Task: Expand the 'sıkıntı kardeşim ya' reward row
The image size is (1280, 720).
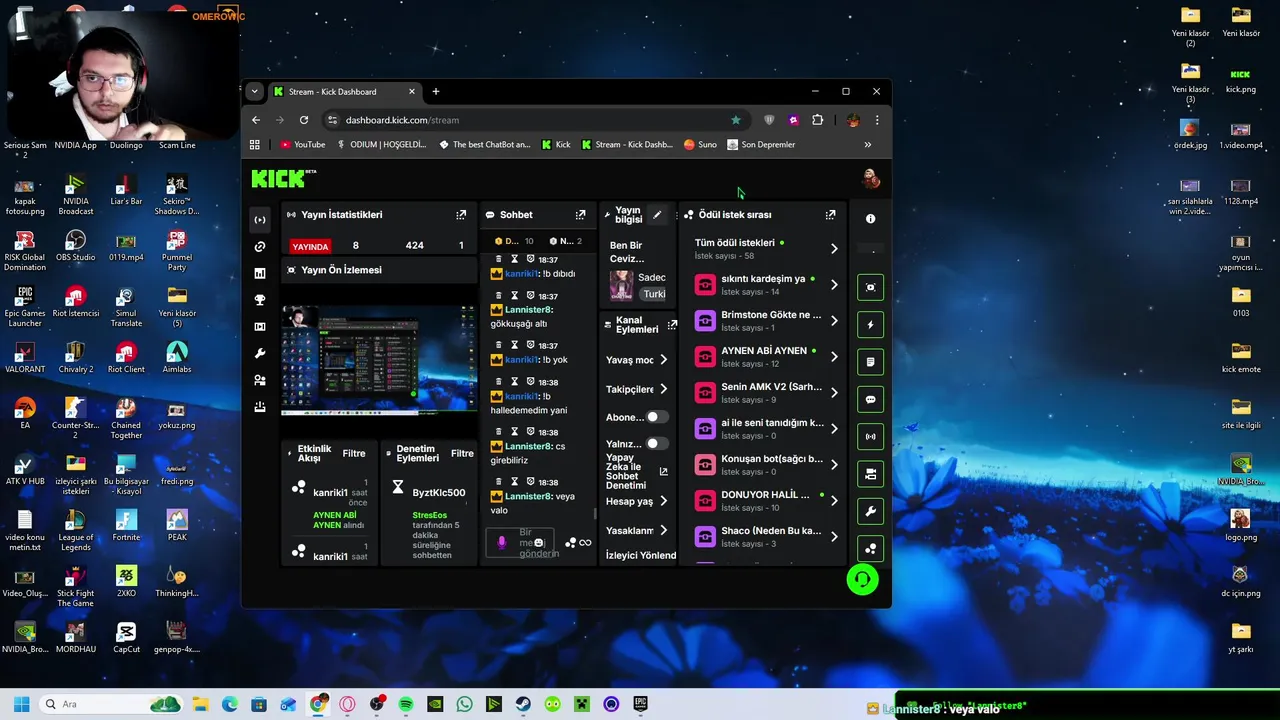Action: click(x=834, y=285)
